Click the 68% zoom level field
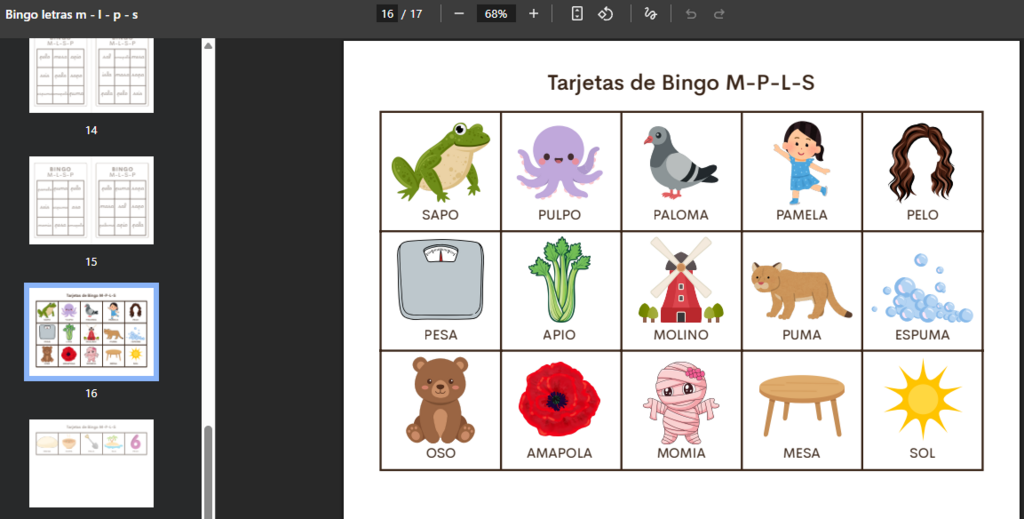 (496, 14)
